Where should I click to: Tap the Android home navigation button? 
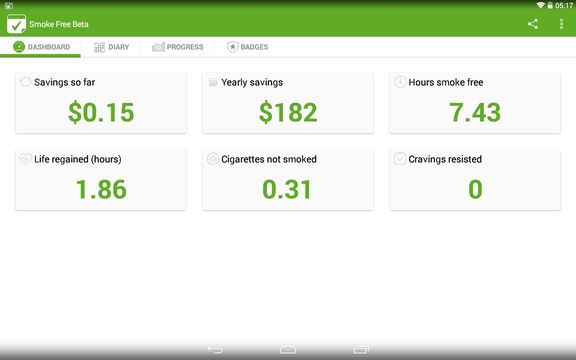288,349
